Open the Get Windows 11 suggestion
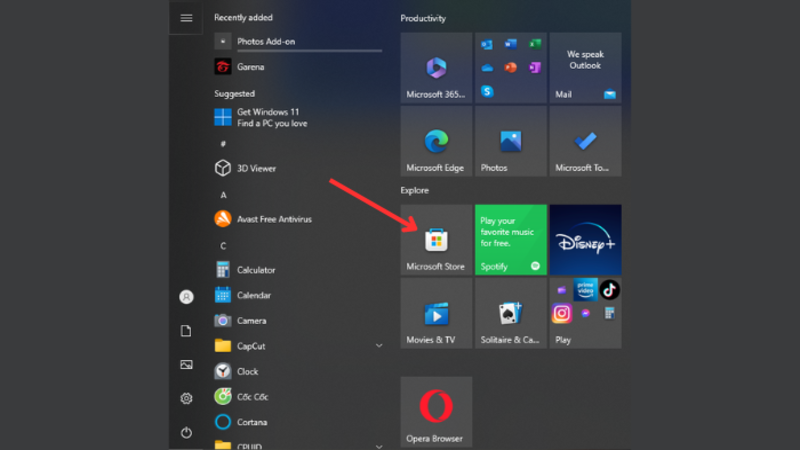The image size is (800, 450). (298, 117)
